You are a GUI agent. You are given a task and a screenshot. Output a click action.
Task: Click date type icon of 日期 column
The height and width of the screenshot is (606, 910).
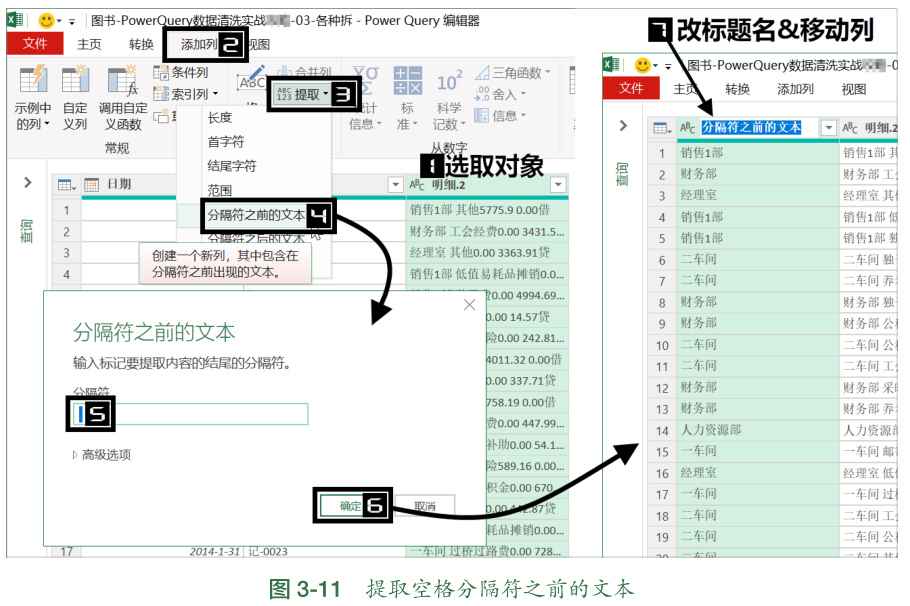point(92,185)
